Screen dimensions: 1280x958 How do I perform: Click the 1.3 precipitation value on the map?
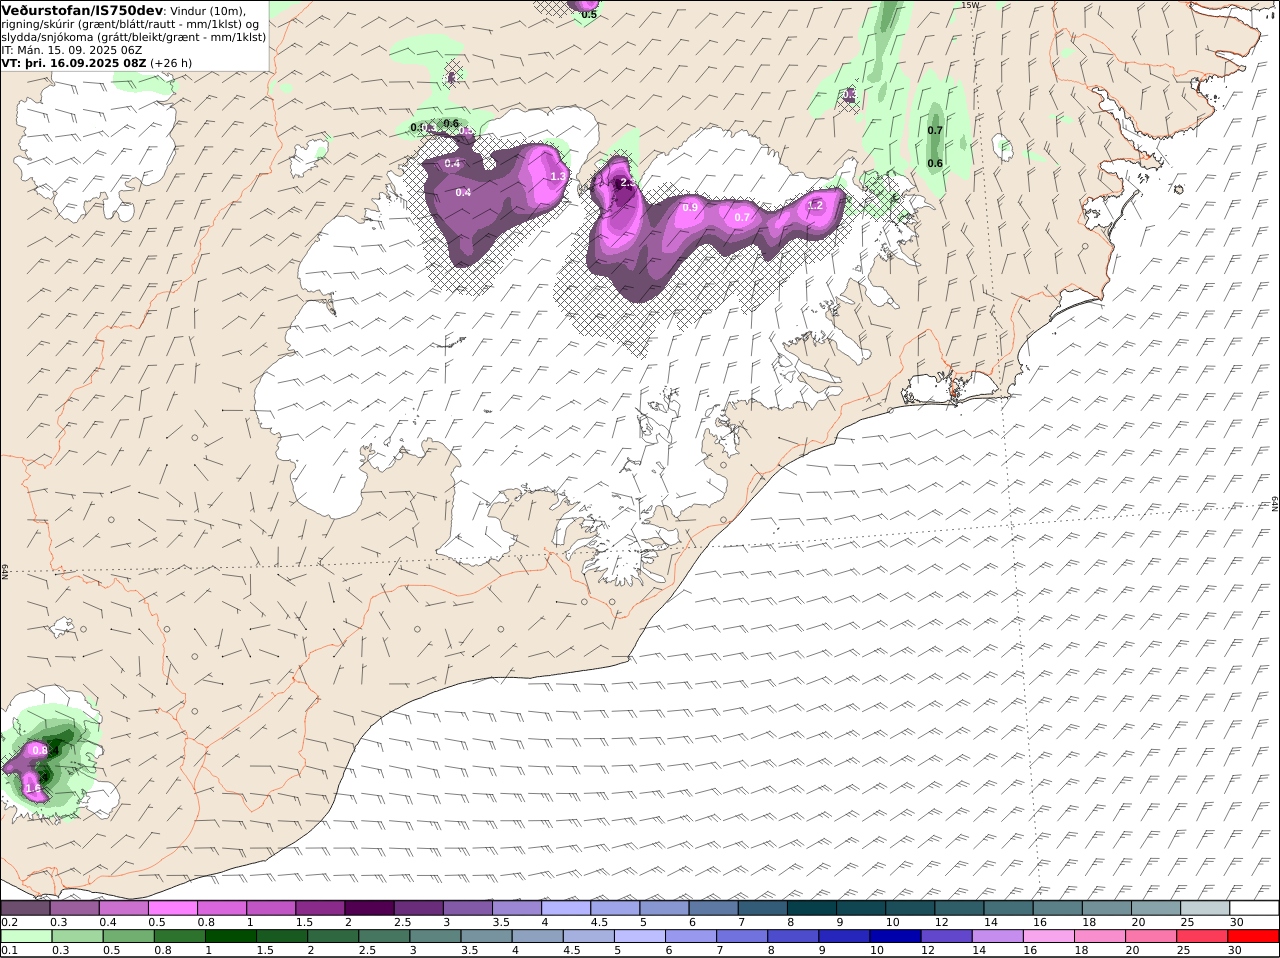[x=558, y=176]
